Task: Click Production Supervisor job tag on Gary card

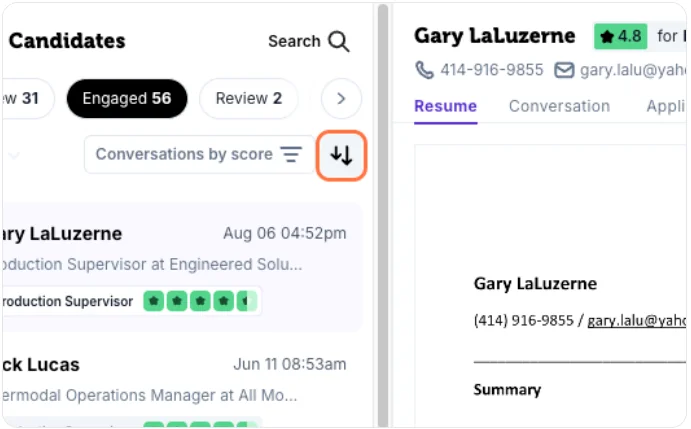Action: [67, 301]
